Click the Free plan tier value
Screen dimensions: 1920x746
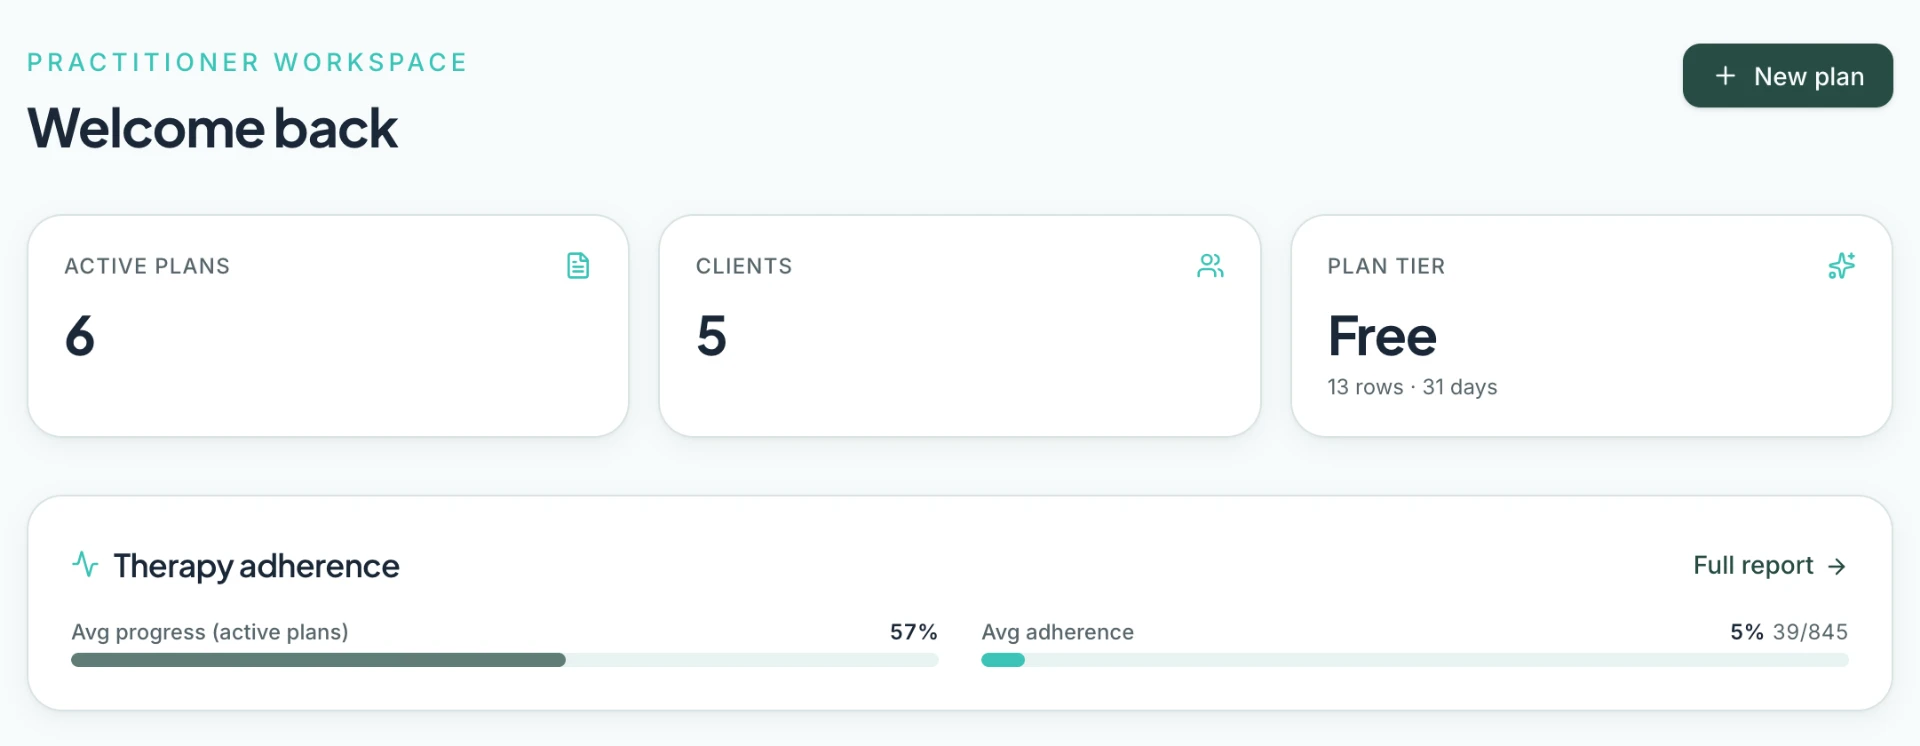click(1382, 336)
